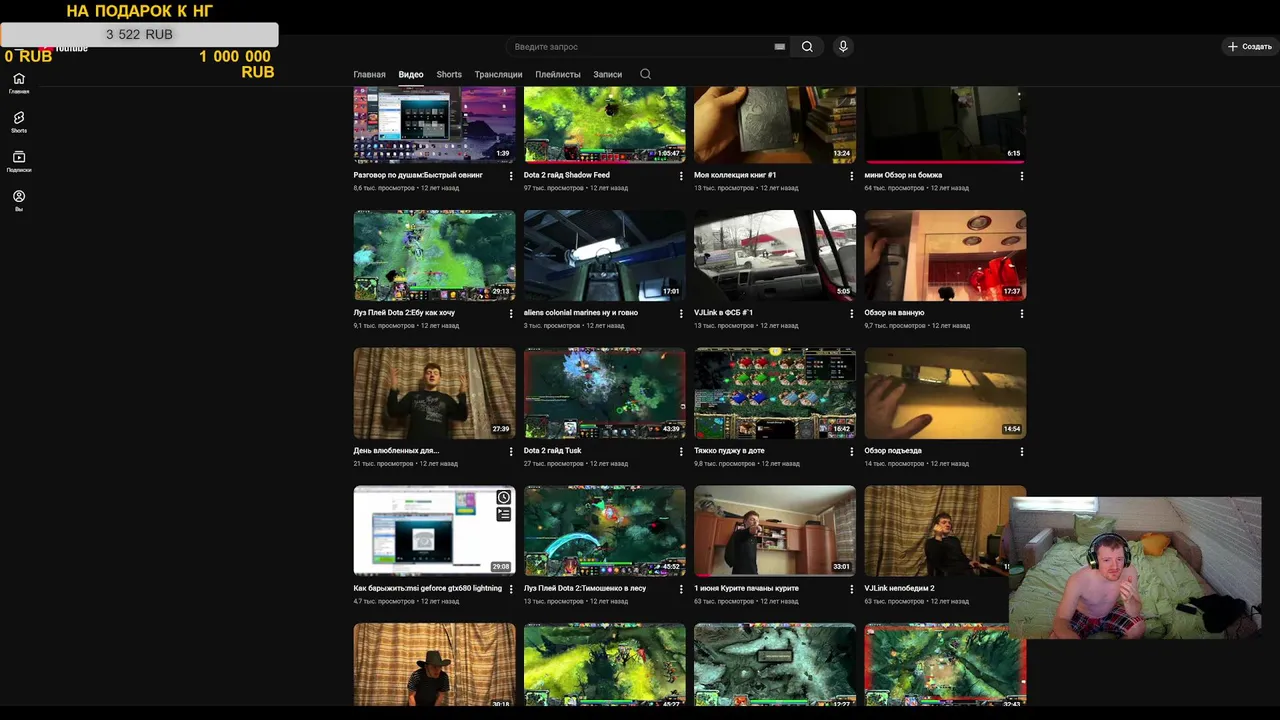Switch to Плейлисты channel tab
Viewport: 1280px width, 720px height.
point(558,74)
